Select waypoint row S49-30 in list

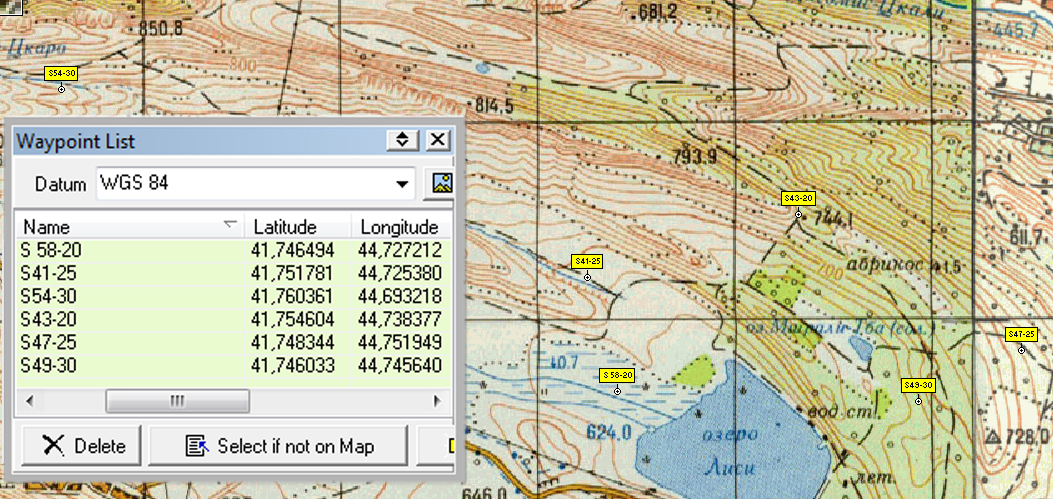(233, 365)
